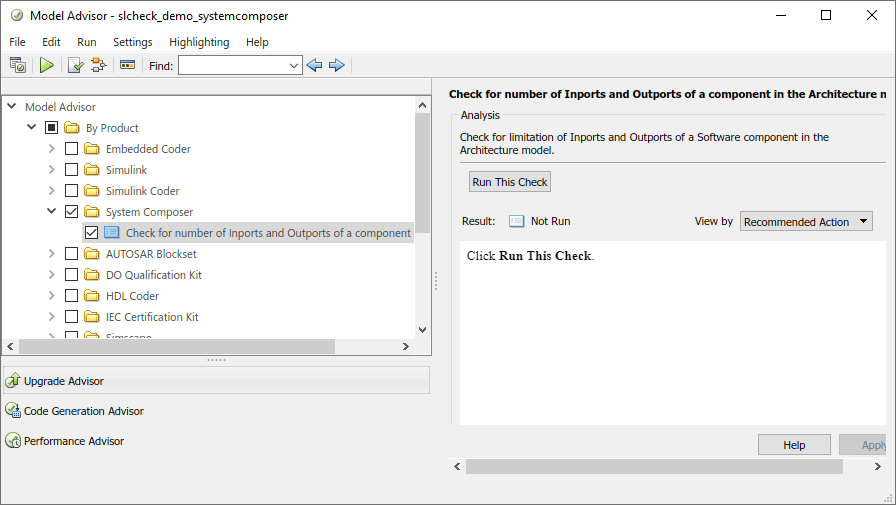Viewport: 896px width, 505px height.
Task: Click the right pane horizontal scrollbar thumb
Action: pos(654,467)
